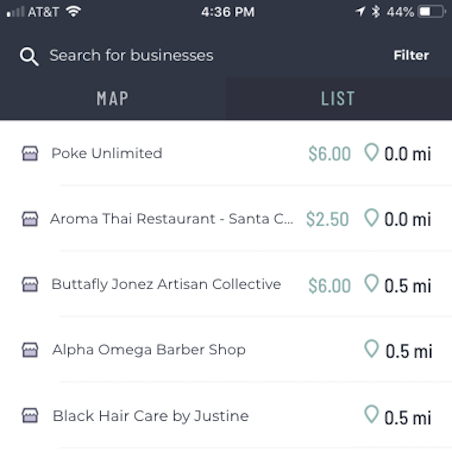Click the storefront icon beside Buttafly Jonez
The image size is (452, 452).
pyautogui.click(x=30, y=284)
